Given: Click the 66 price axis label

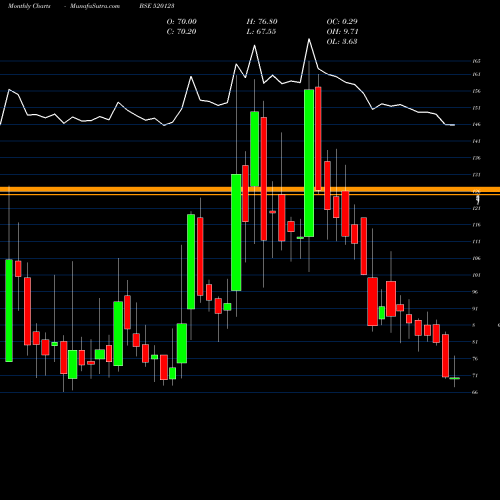Looking at the screenshot, I should tap(476, 392).
